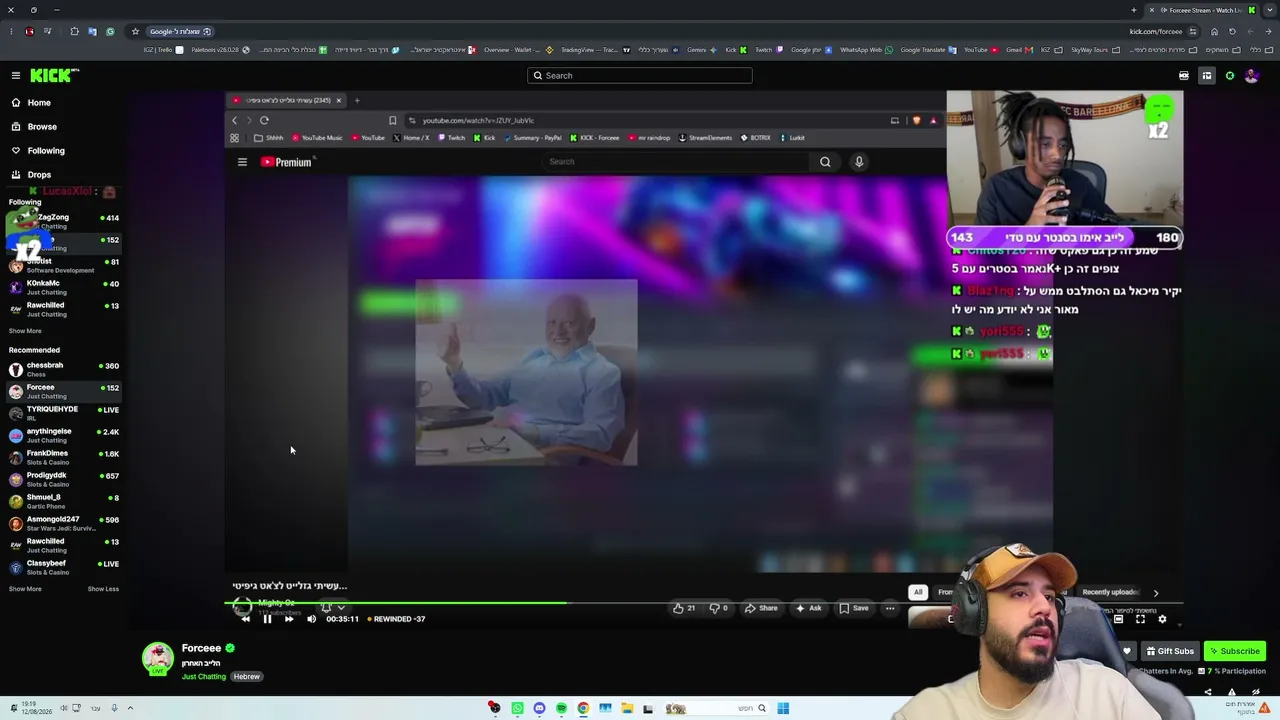Open Browse in Kick sidebar

point(33,127)
